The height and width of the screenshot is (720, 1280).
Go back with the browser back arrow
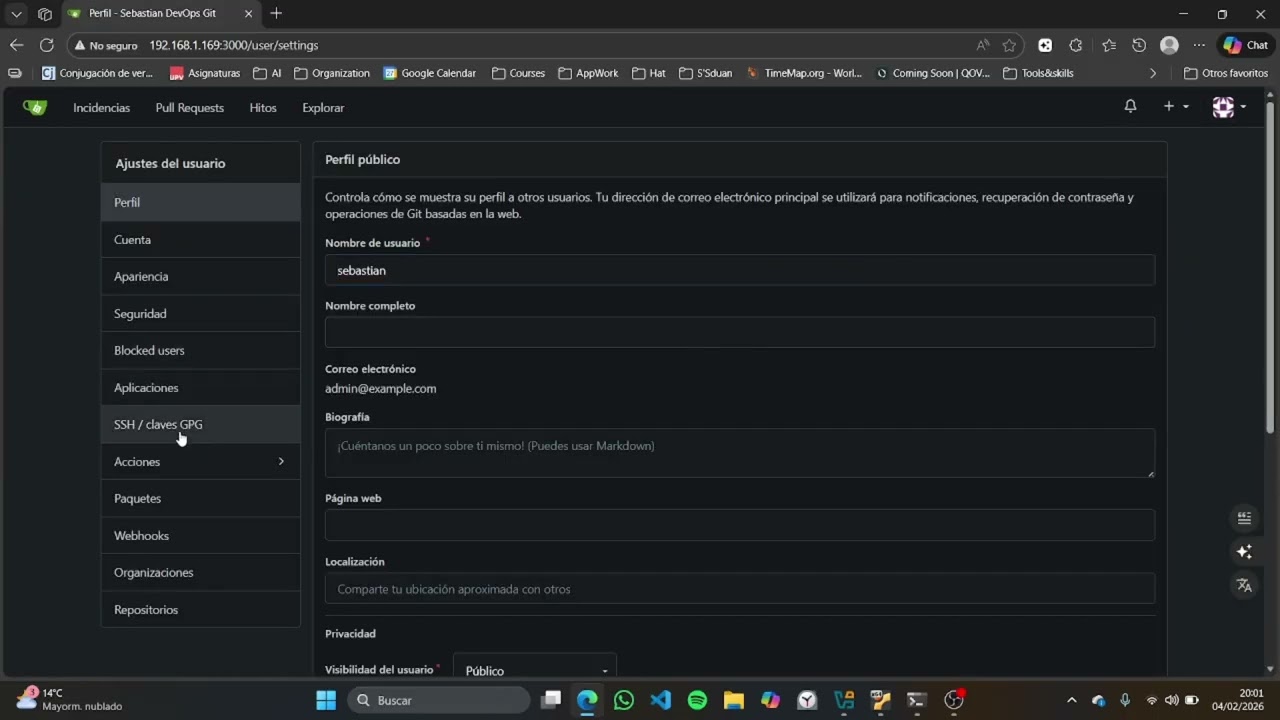tap(16, 45)
